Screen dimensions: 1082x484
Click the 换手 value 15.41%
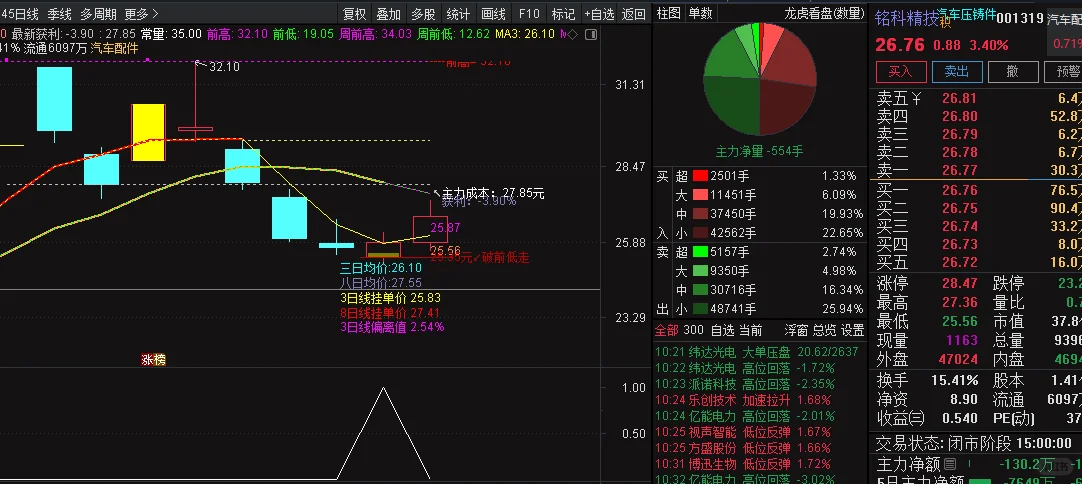click(956, 380)
